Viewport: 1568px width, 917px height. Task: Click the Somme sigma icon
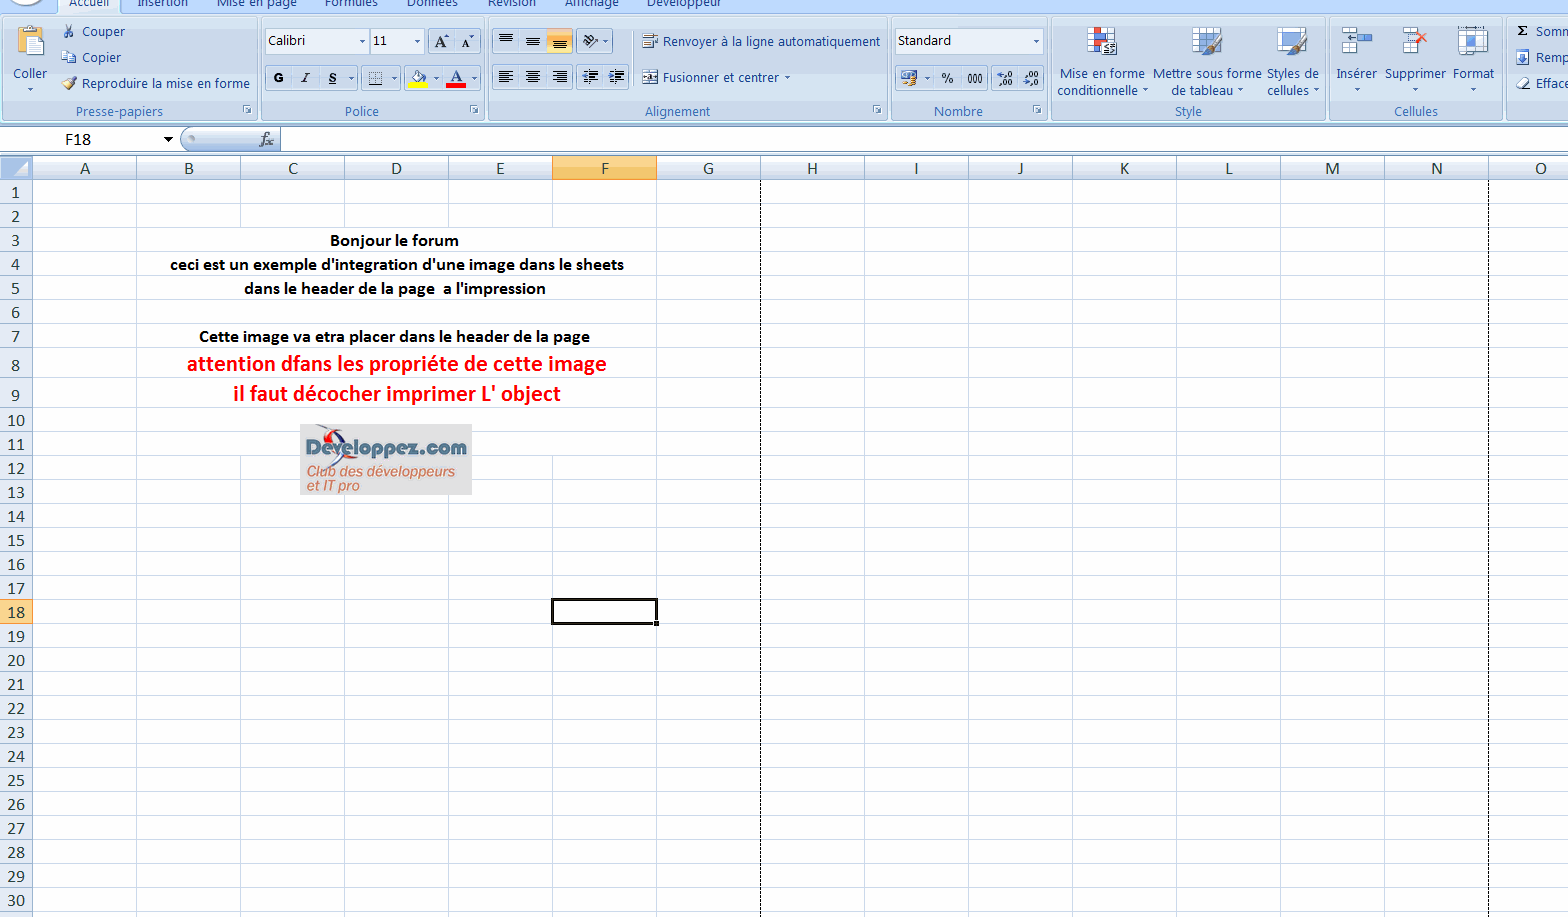(x=1523, y=32)
